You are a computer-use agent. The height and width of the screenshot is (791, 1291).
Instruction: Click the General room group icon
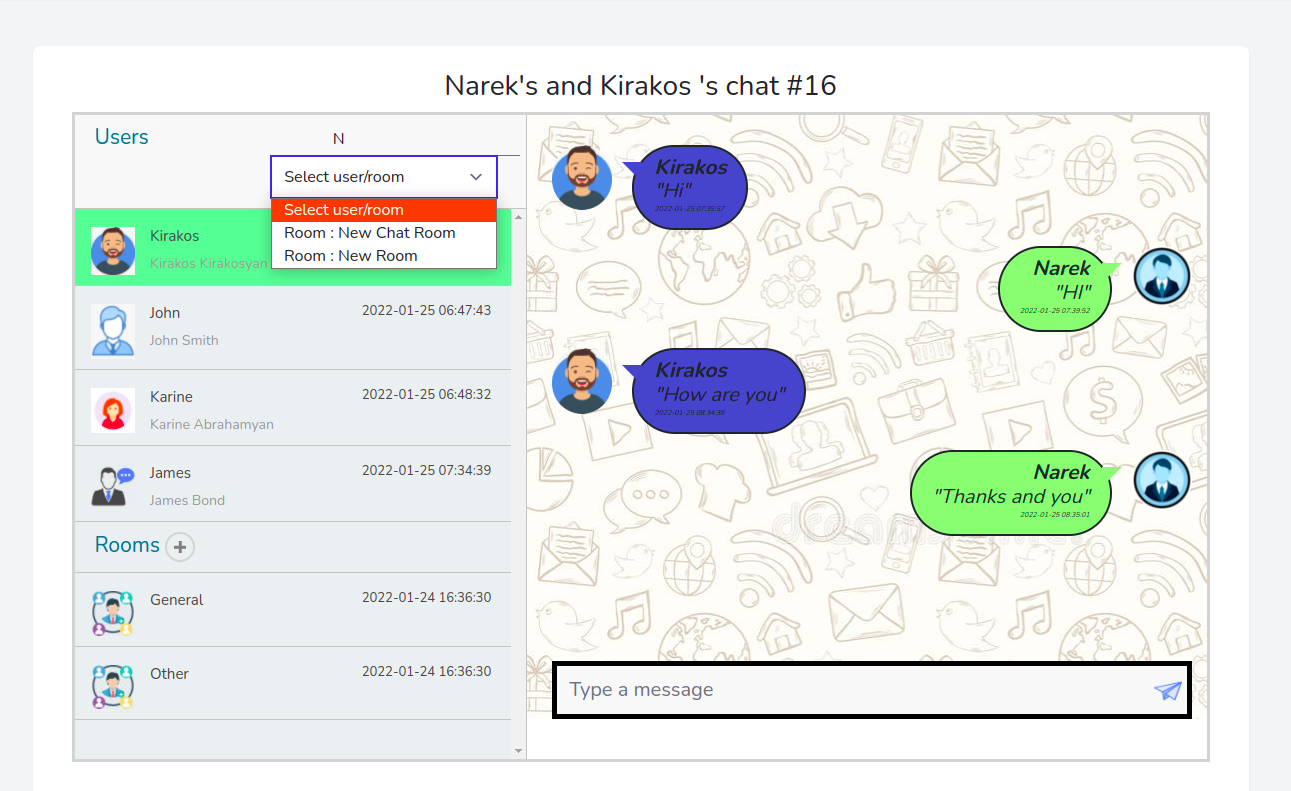113,613
